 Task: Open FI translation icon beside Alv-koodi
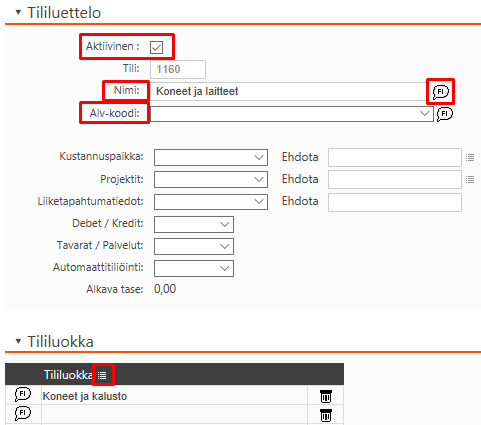coord(445,114)
